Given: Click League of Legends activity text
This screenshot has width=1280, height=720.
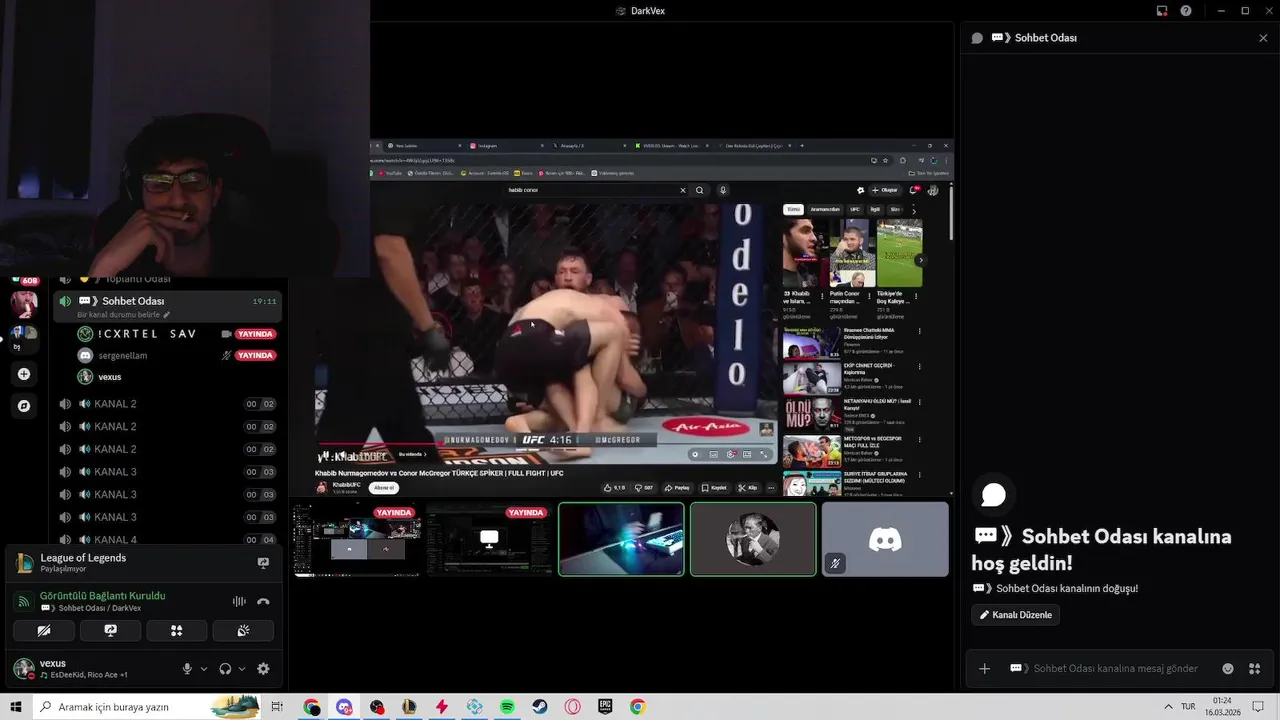Looking at the screenshot, I should (83, 558).
